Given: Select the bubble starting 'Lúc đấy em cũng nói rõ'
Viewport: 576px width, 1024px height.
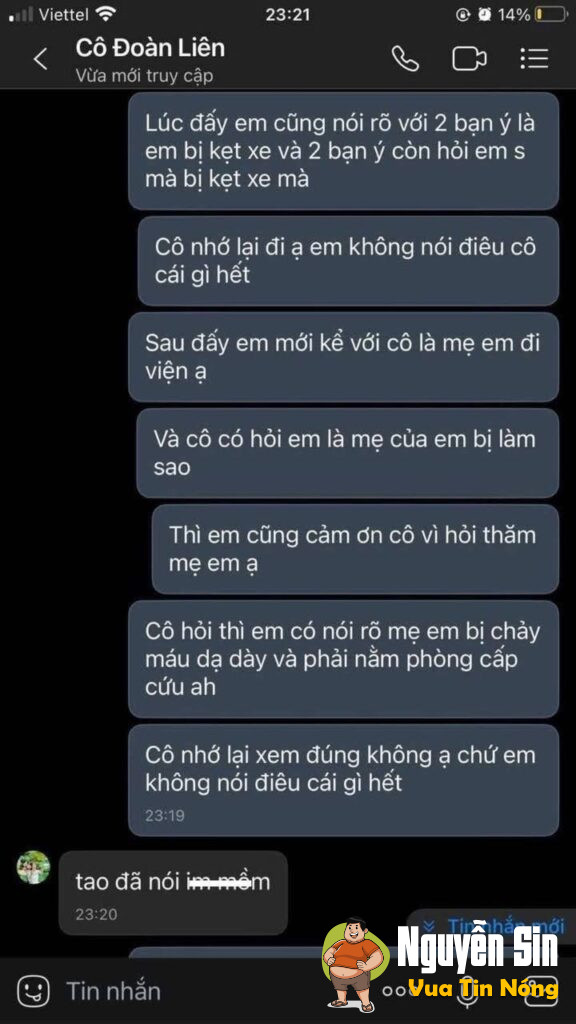Looking at the screenshot, I should click(344, 151).
